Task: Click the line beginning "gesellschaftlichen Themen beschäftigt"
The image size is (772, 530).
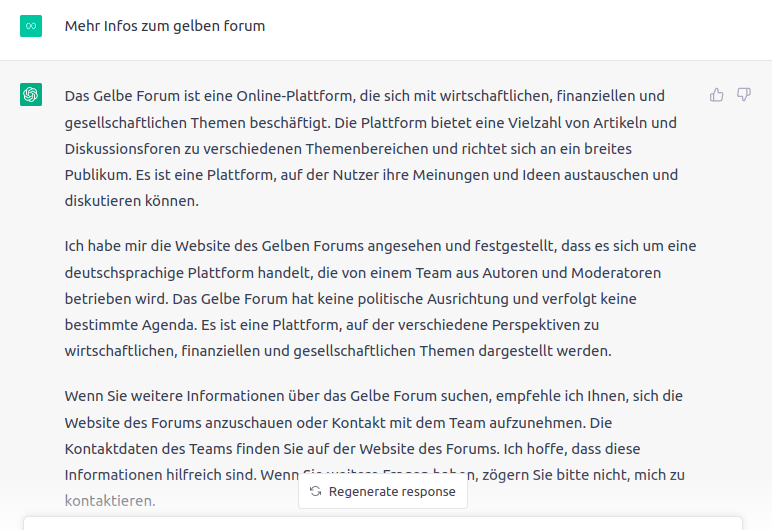Action: pos(200,123)
